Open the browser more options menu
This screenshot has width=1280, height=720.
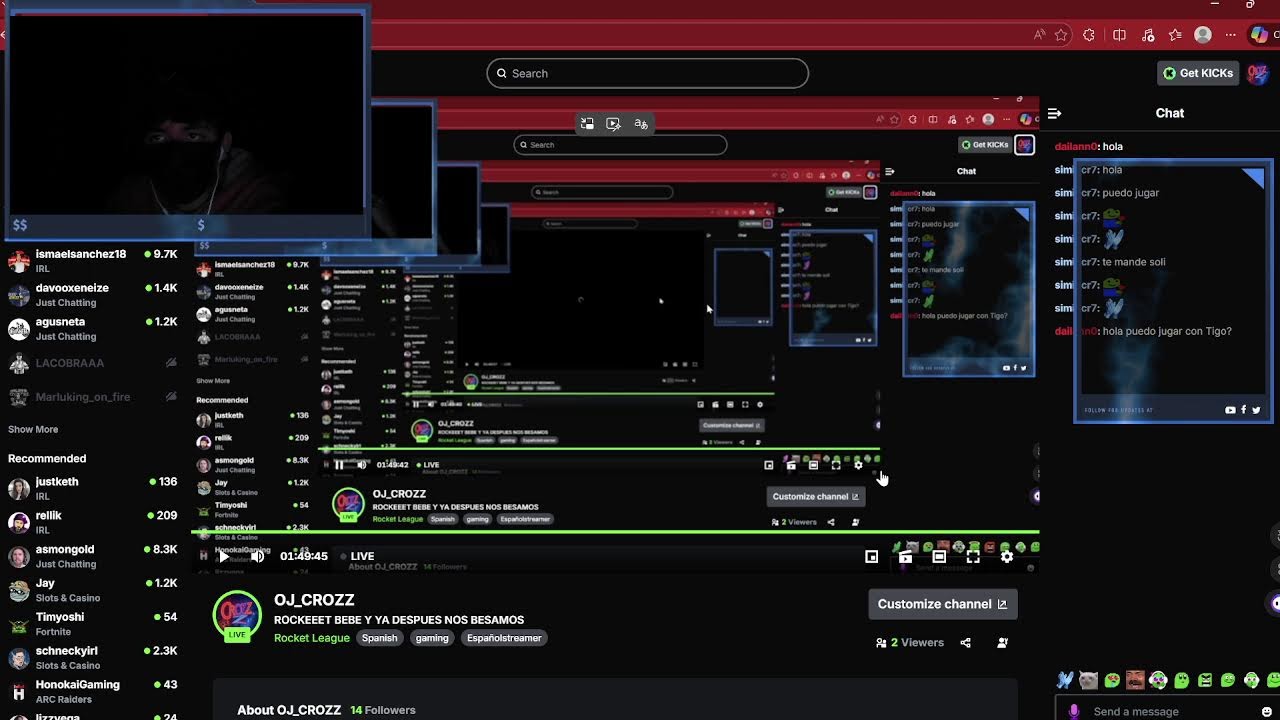coord(1230,35)
